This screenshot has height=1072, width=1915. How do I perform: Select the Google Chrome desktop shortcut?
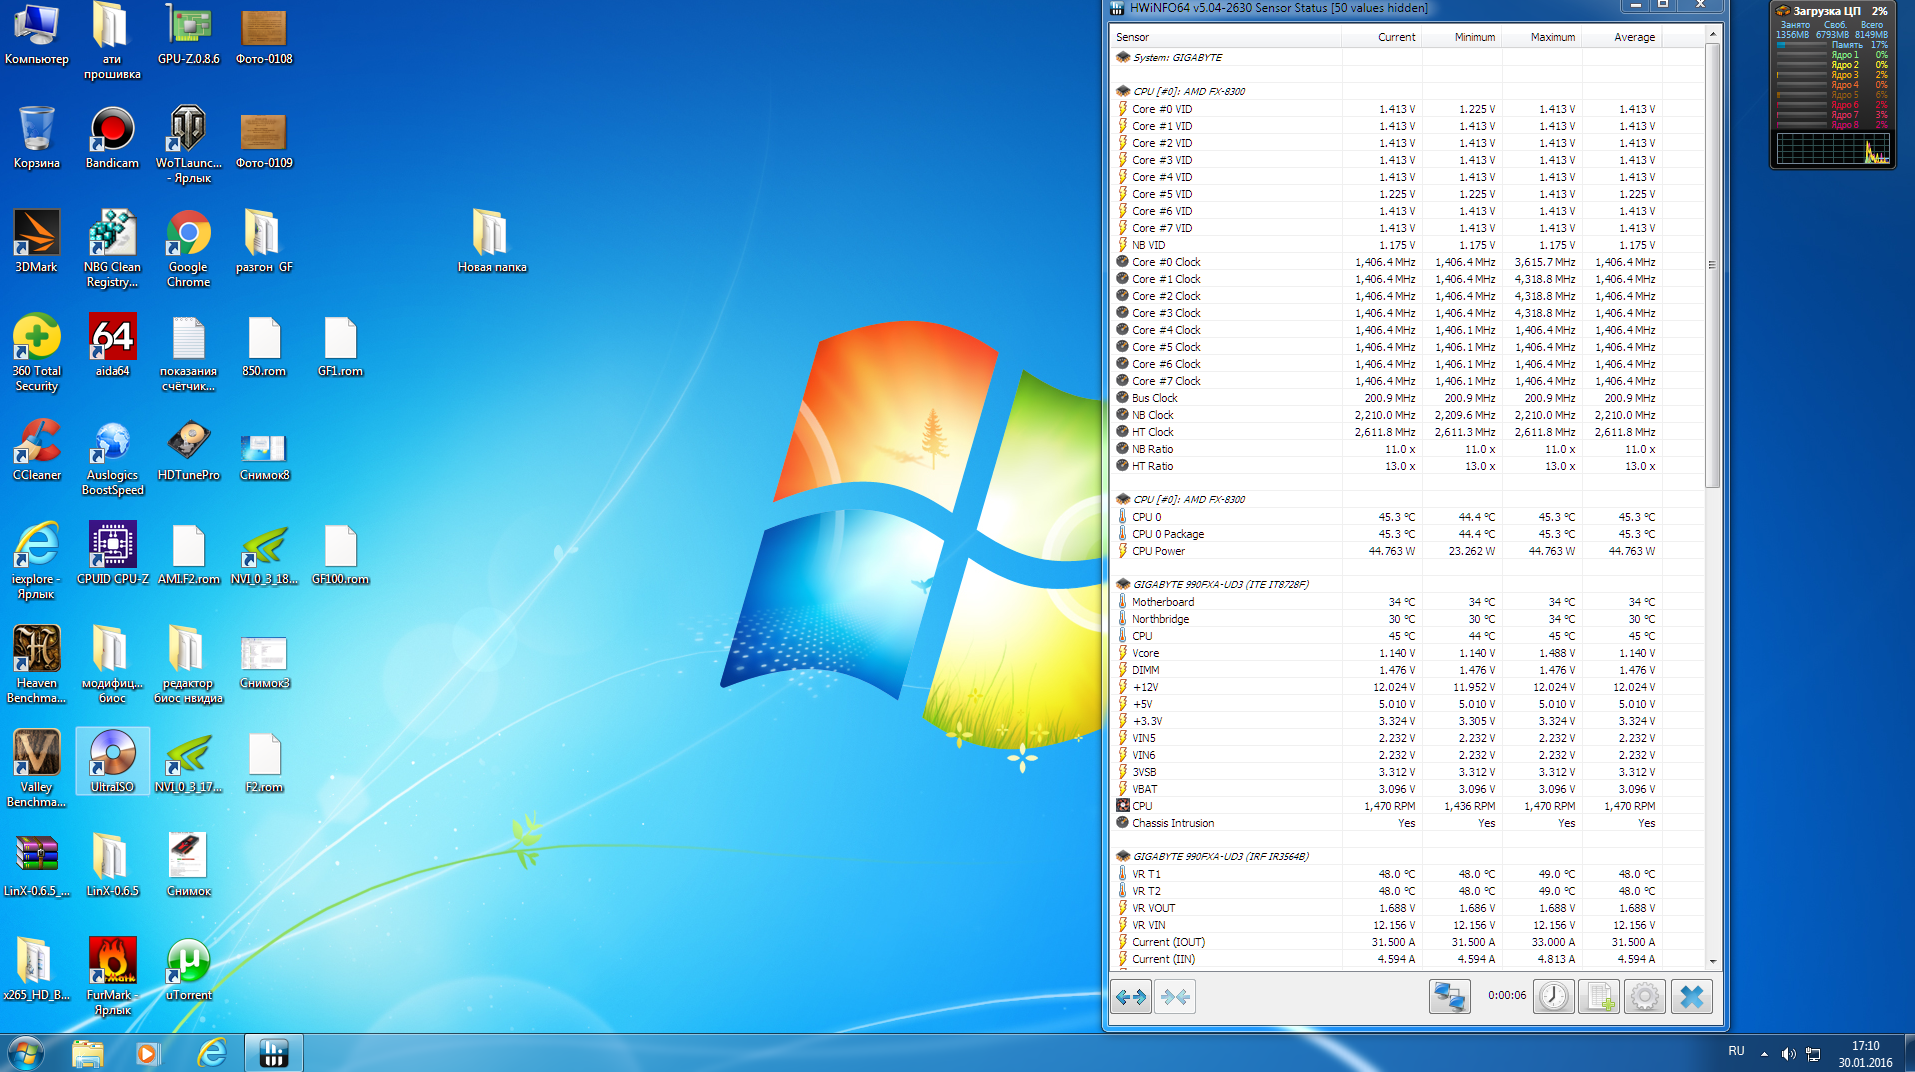click(188, 248)
